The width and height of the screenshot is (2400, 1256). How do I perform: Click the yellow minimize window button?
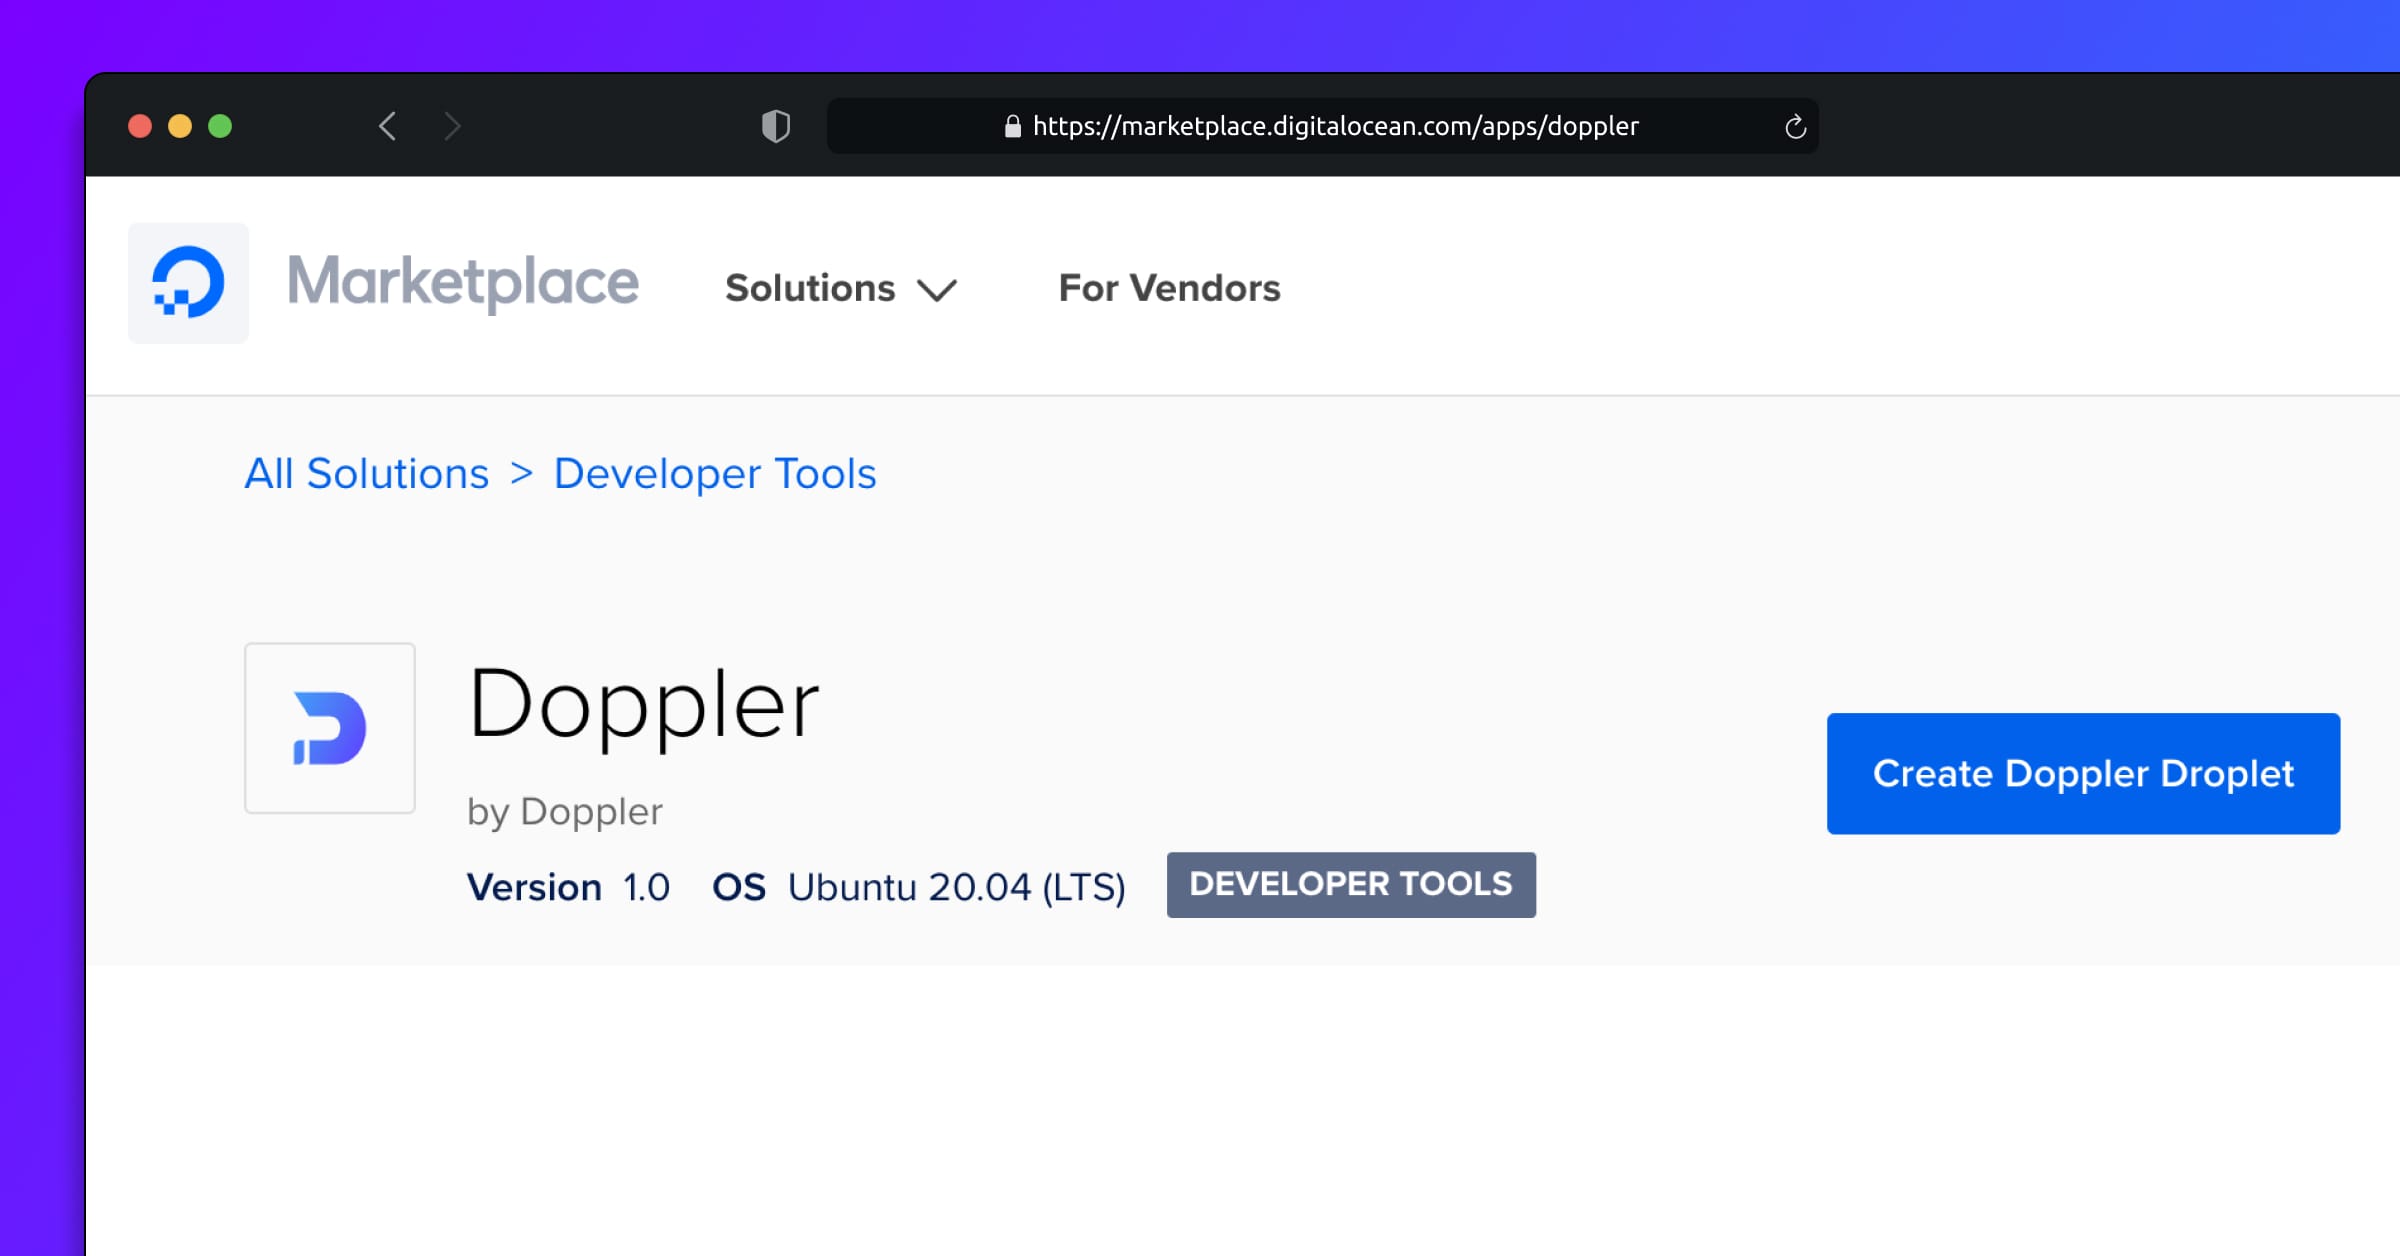click(180, 126)
